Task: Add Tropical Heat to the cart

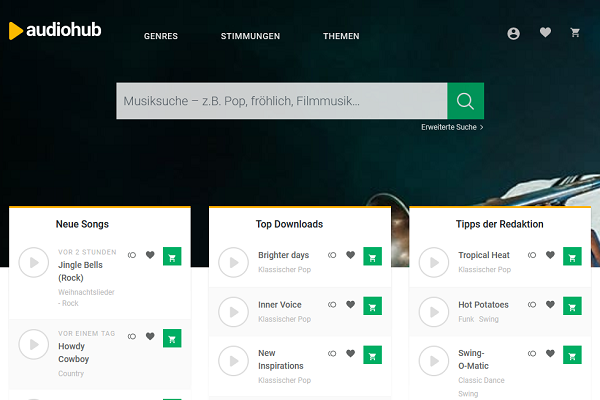Action: click(572, 256)
